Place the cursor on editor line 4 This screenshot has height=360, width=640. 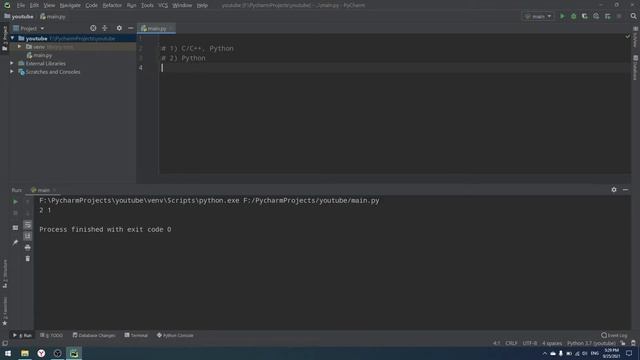[394, 68]
